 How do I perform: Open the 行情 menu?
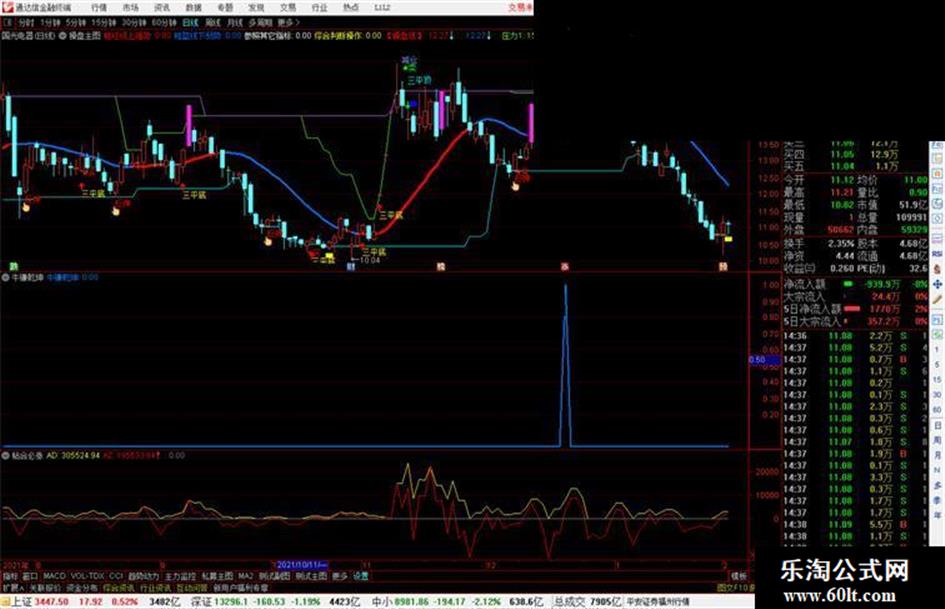click(99, 8)
